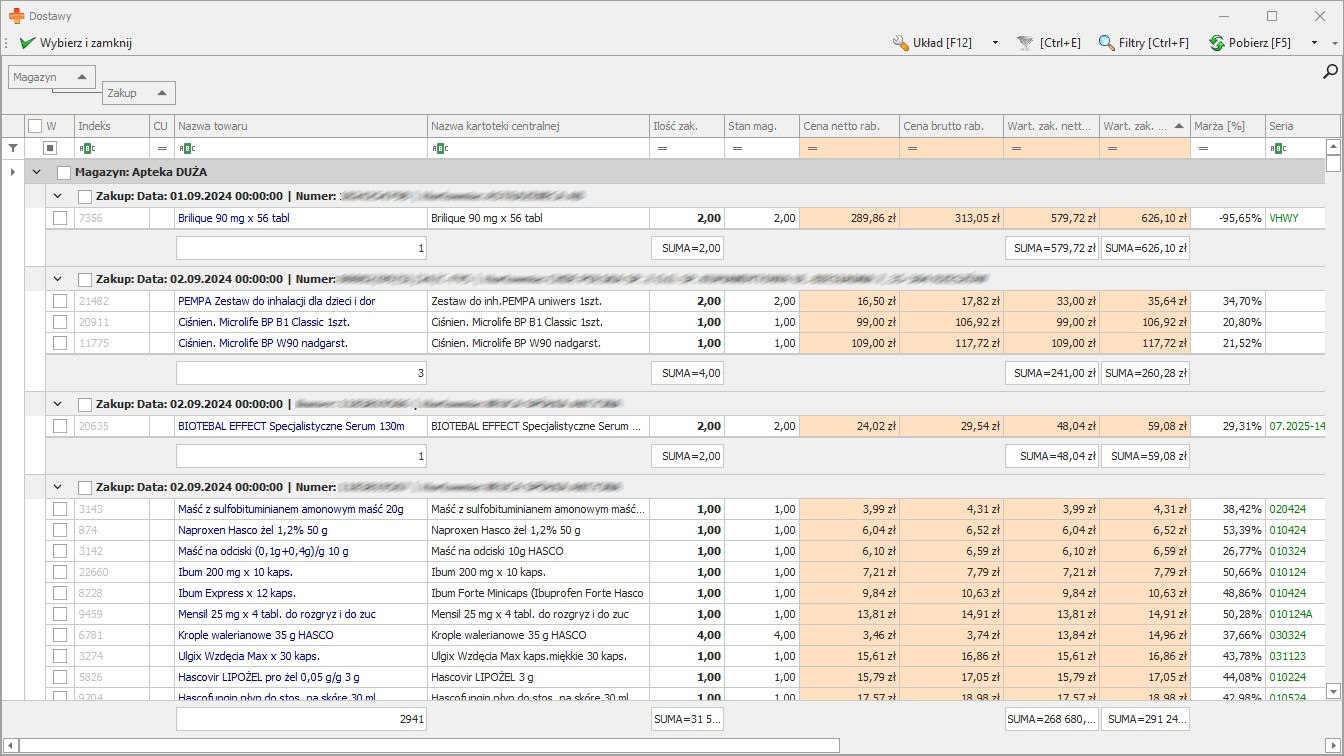
Task: Check the box for Brilique 90 mg row
Action: point(60,218)
